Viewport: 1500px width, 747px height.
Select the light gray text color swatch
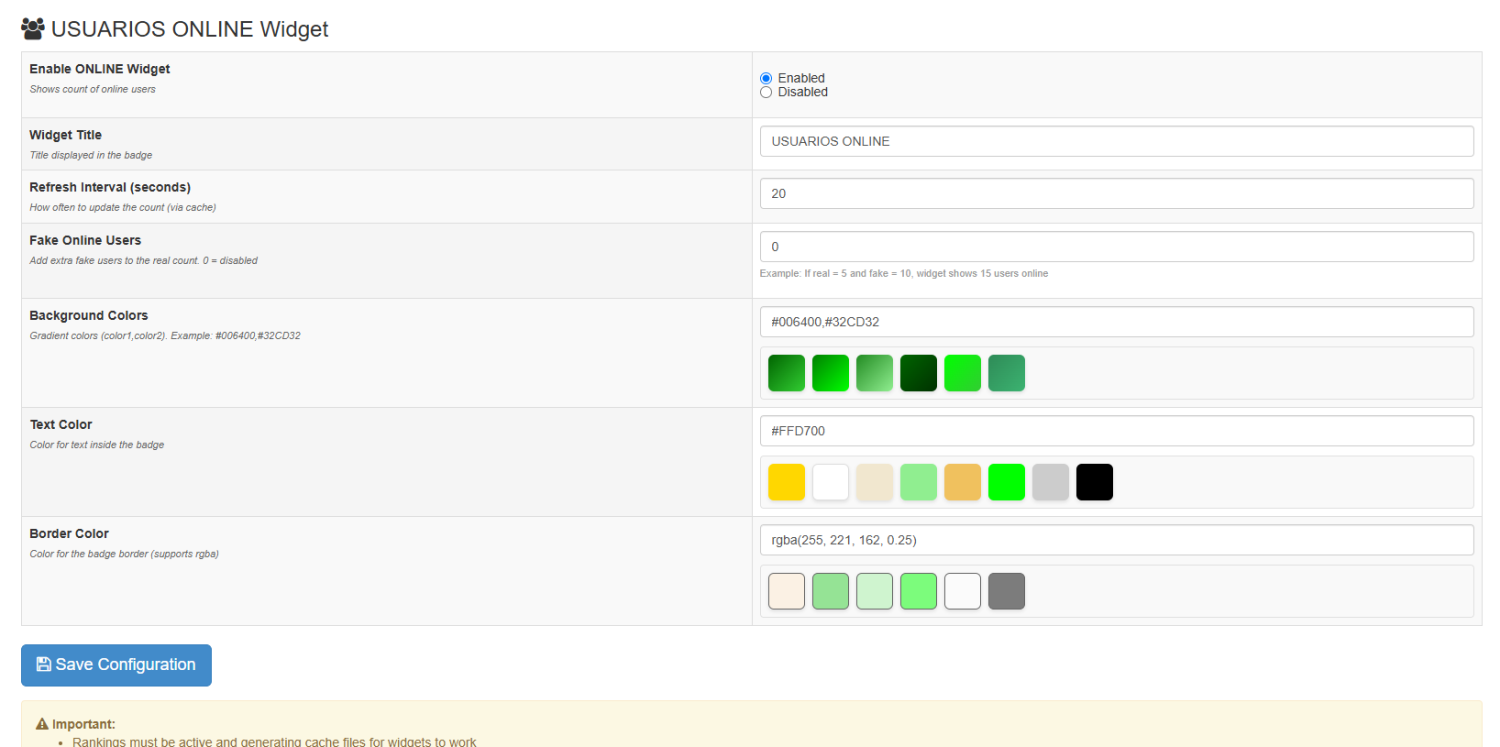pyautogui.click(x=1050, y=482)
